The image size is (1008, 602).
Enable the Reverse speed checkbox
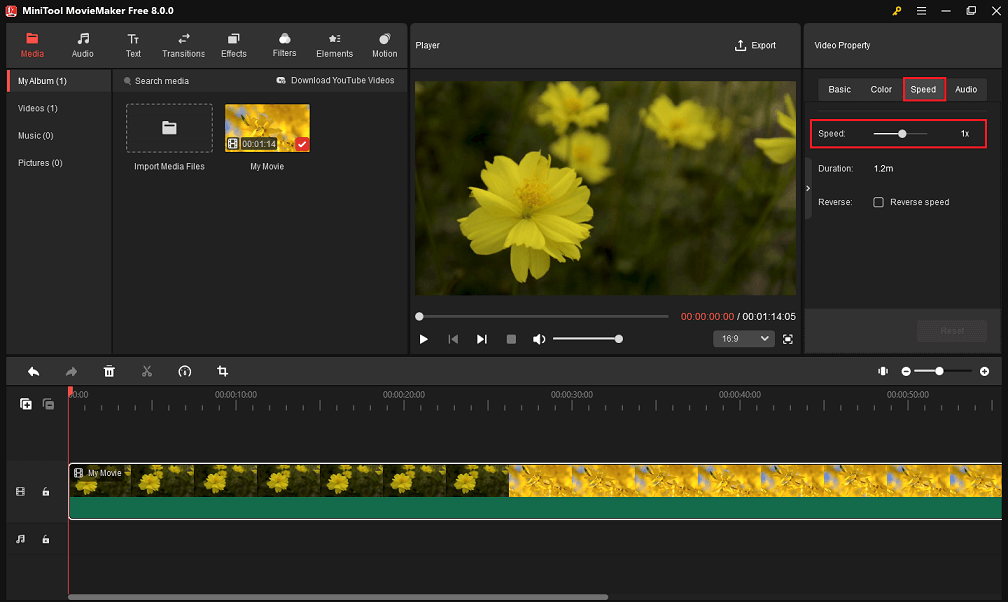(878, 202)
